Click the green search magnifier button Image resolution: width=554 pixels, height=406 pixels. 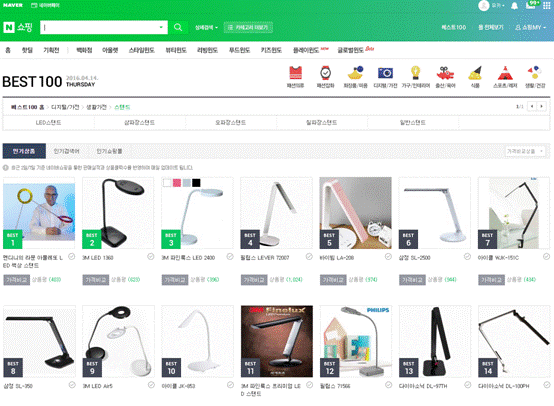point(178,27)
